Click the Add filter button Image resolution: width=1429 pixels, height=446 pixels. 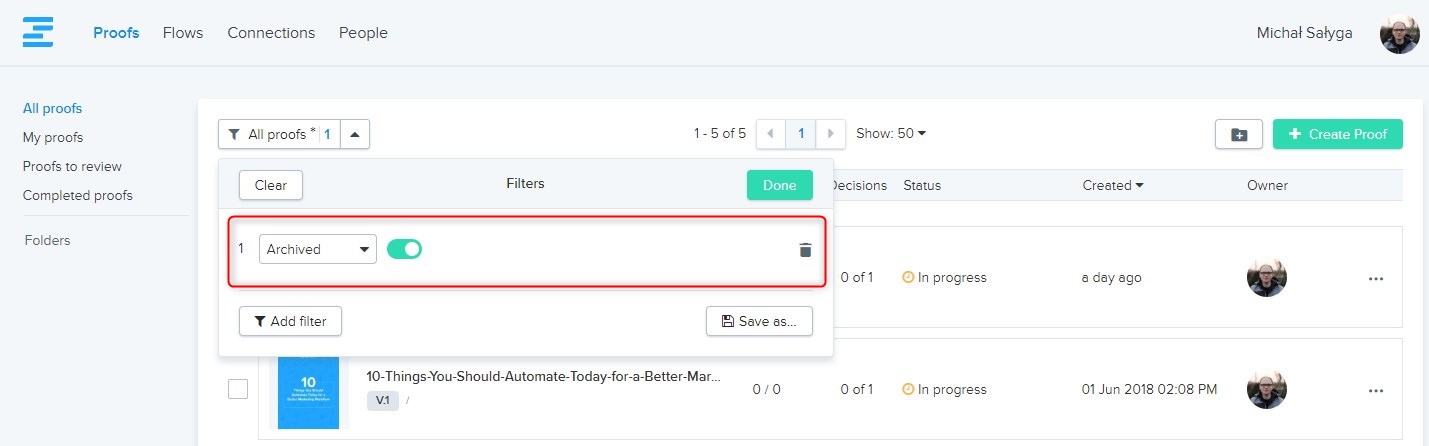click(290, 321)
